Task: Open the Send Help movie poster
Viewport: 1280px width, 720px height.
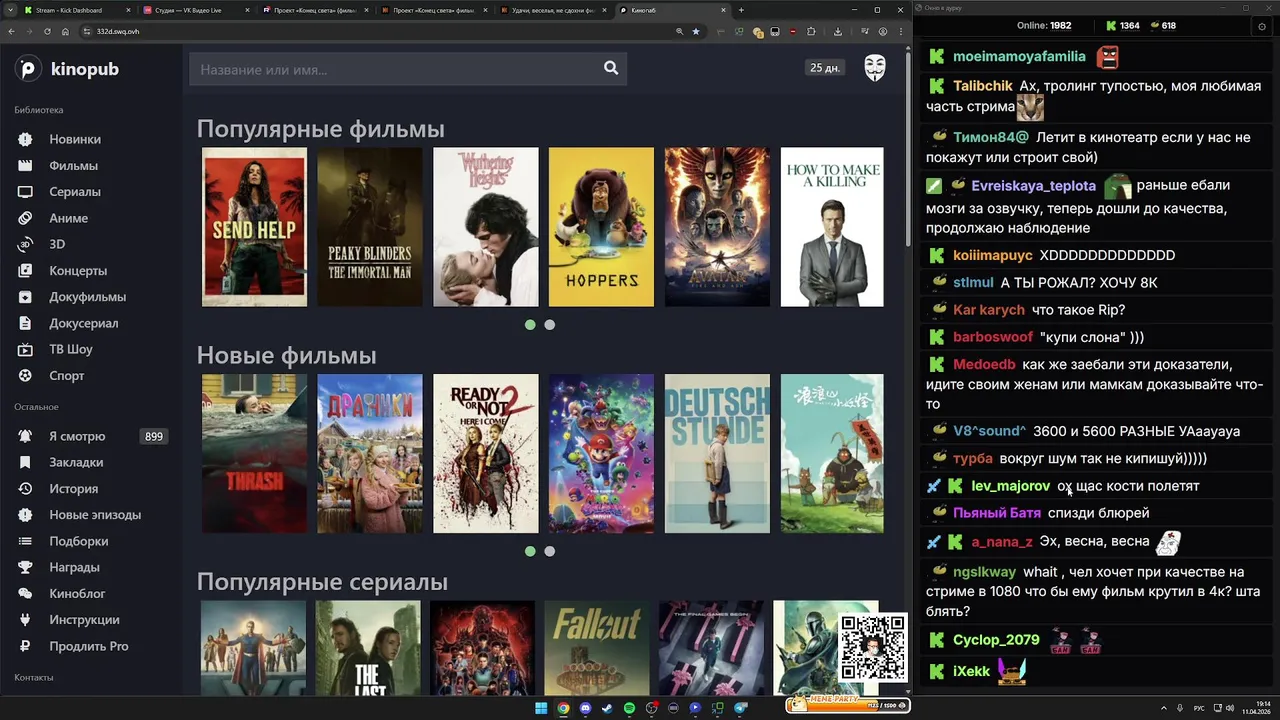Action: 254,227
